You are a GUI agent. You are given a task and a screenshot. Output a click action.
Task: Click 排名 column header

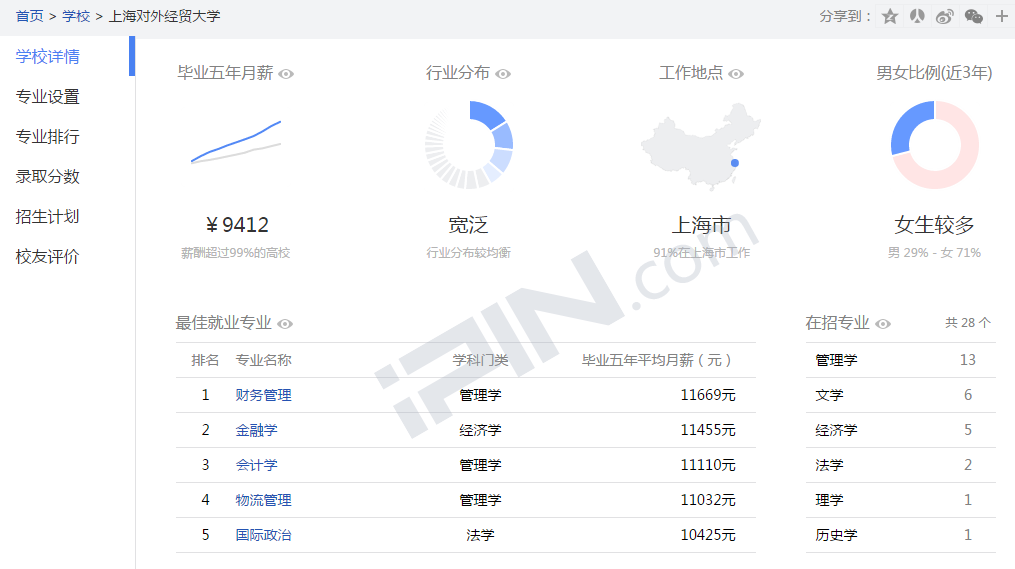pyautogui.click(x=205, y=360)
